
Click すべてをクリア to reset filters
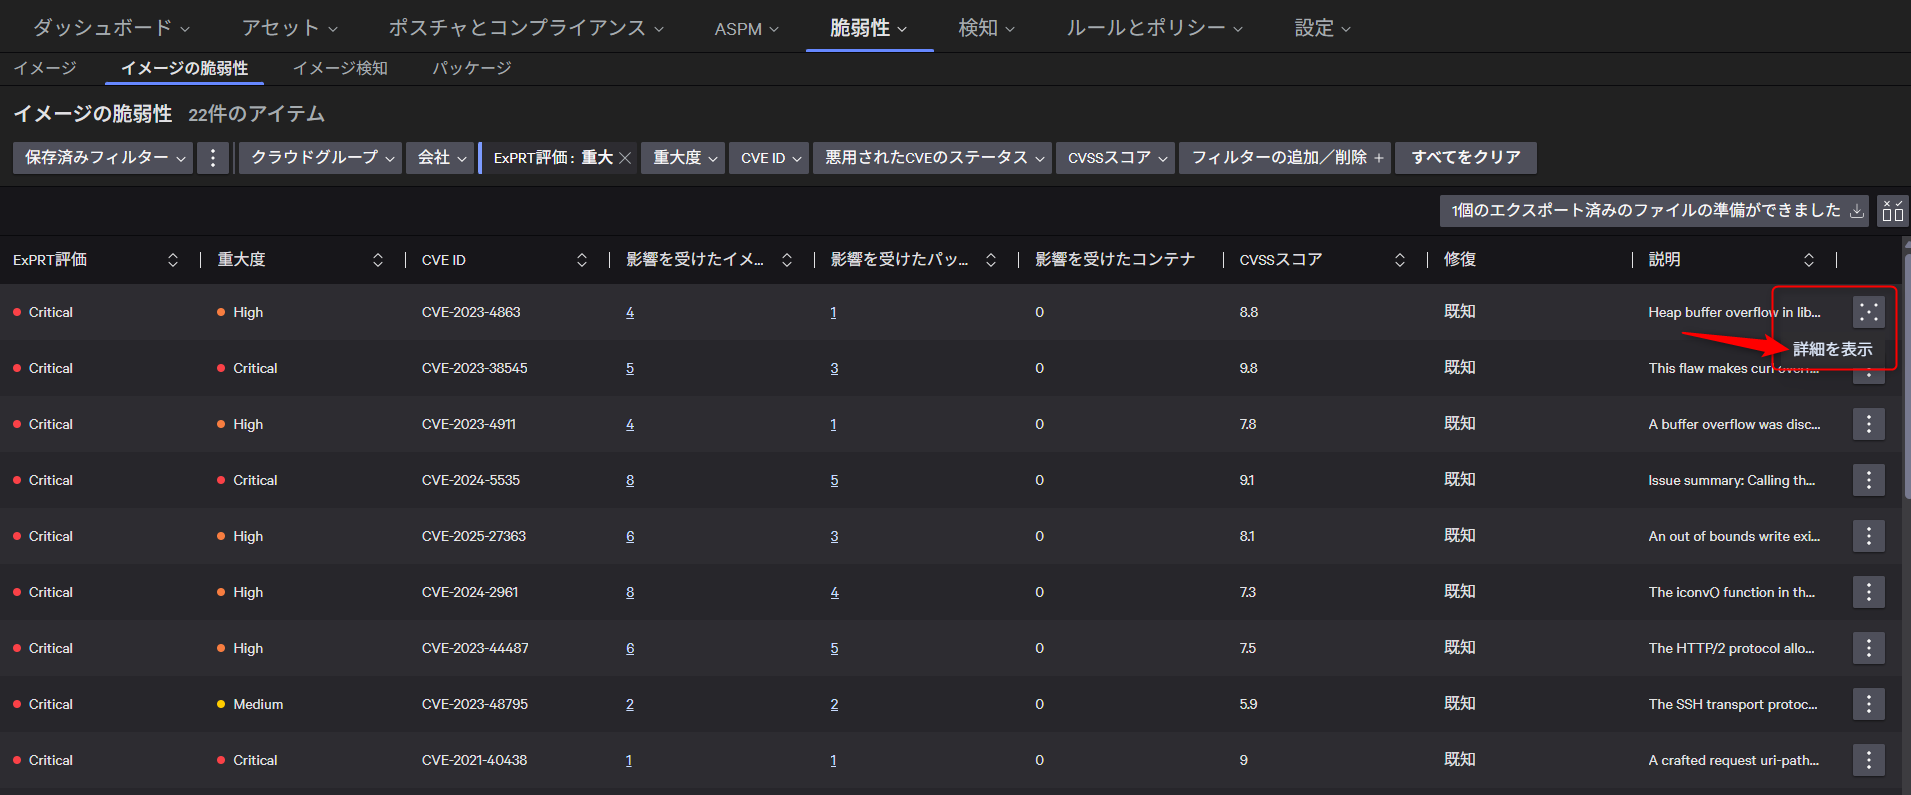1466,158
